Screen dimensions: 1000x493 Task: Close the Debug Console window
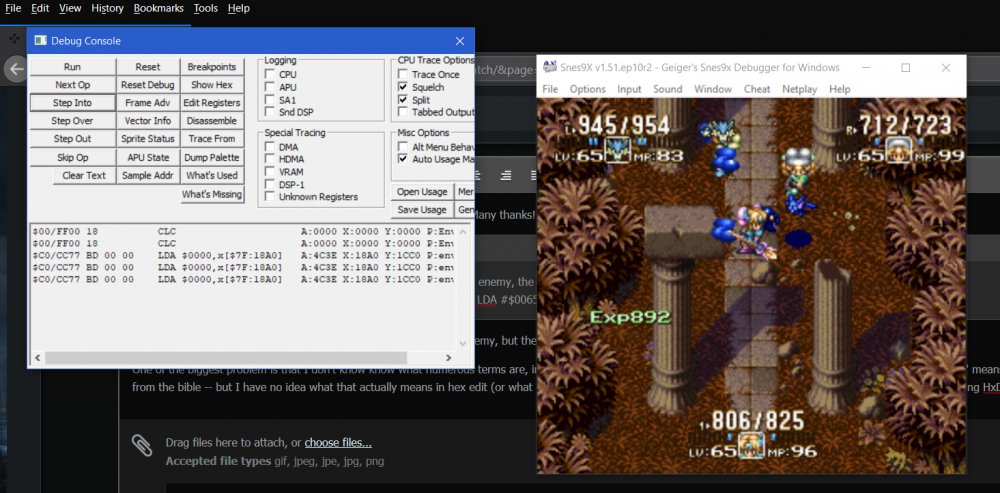point(460,41)
